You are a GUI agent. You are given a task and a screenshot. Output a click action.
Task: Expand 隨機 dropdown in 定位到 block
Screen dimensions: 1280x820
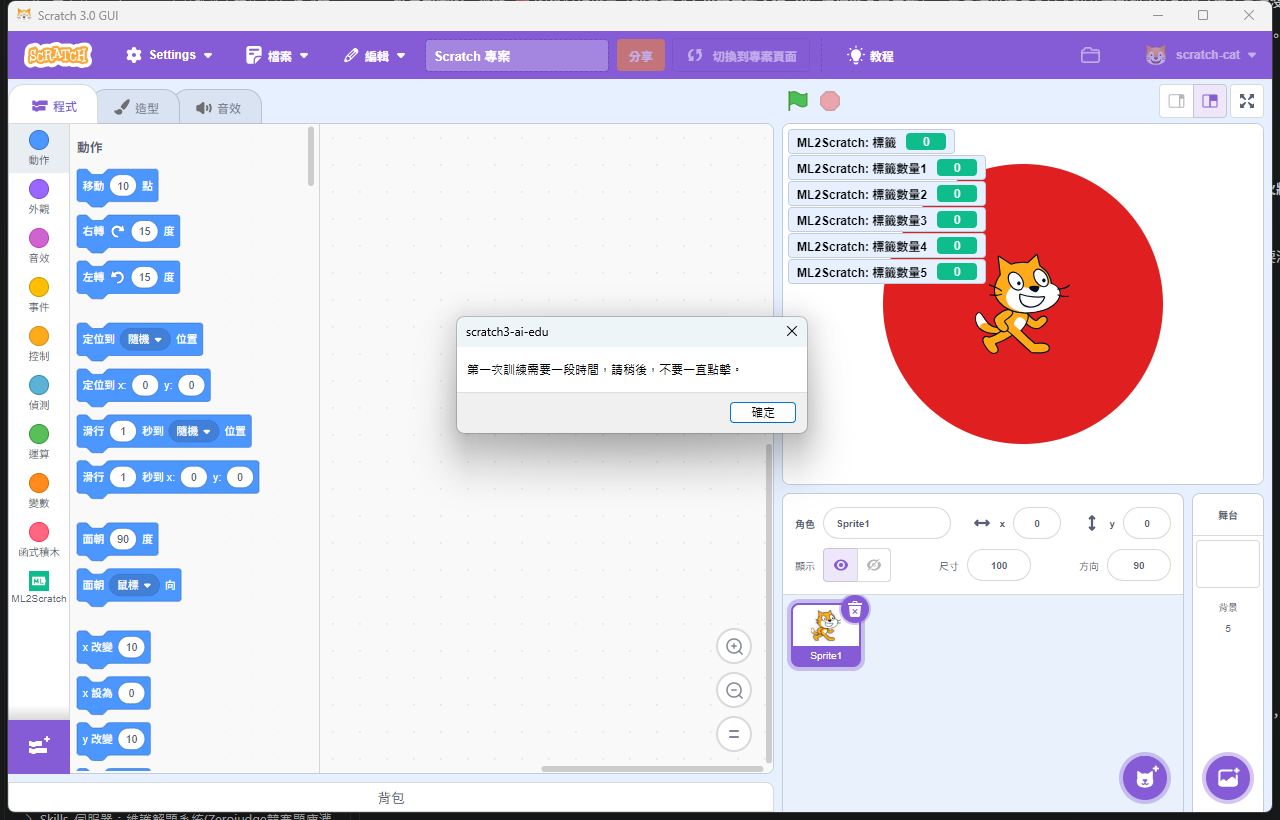[x=145, y=339]
